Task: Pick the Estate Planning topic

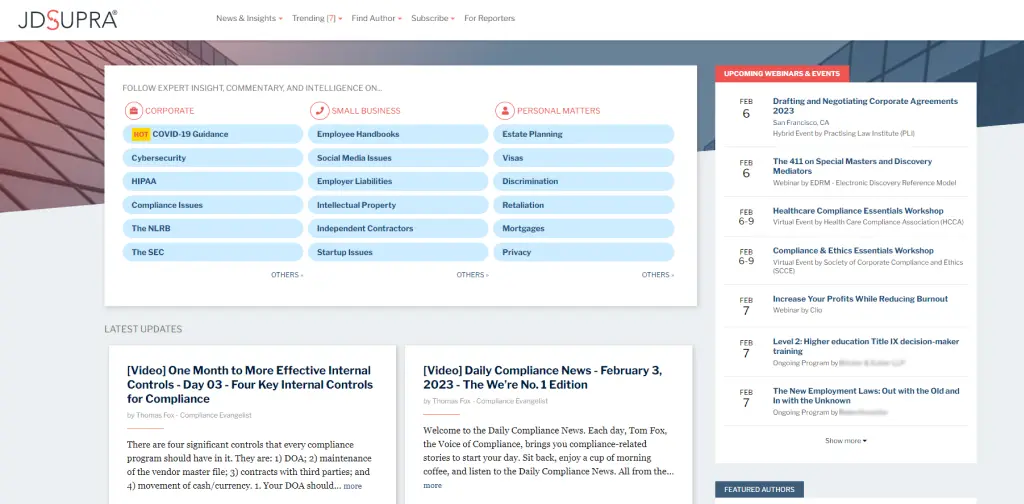Action: [584, 134]
